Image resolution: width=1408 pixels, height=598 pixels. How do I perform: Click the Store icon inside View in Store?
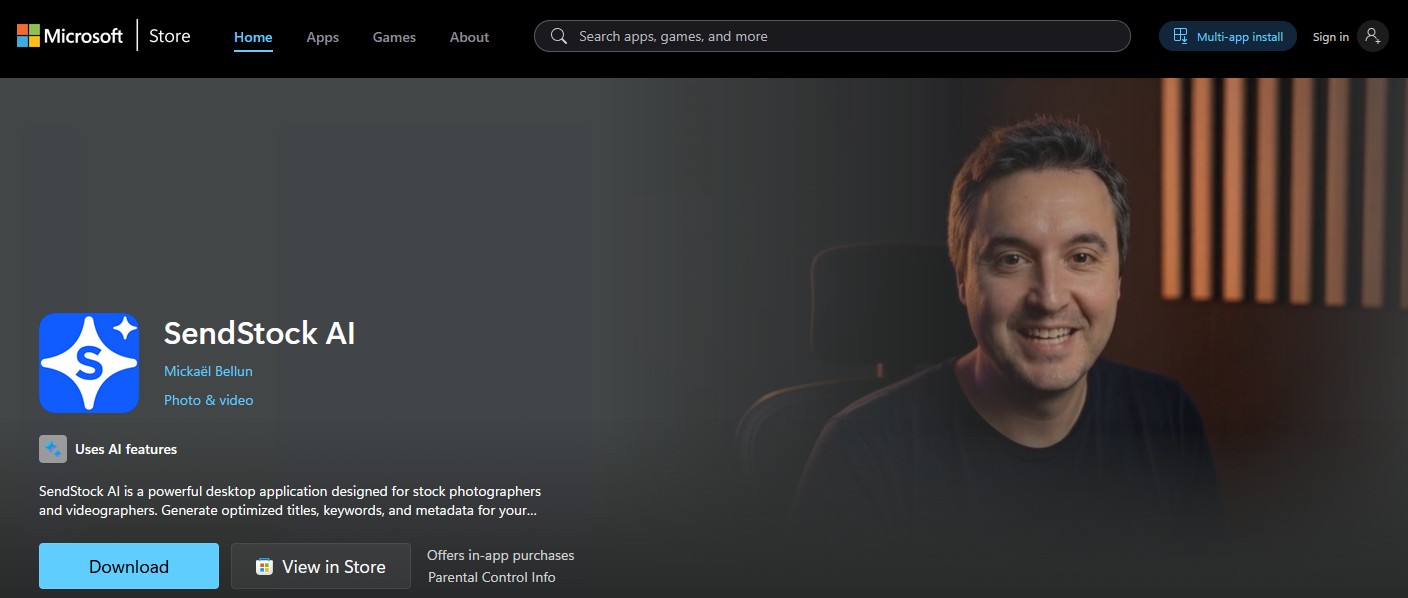(262, 566)
